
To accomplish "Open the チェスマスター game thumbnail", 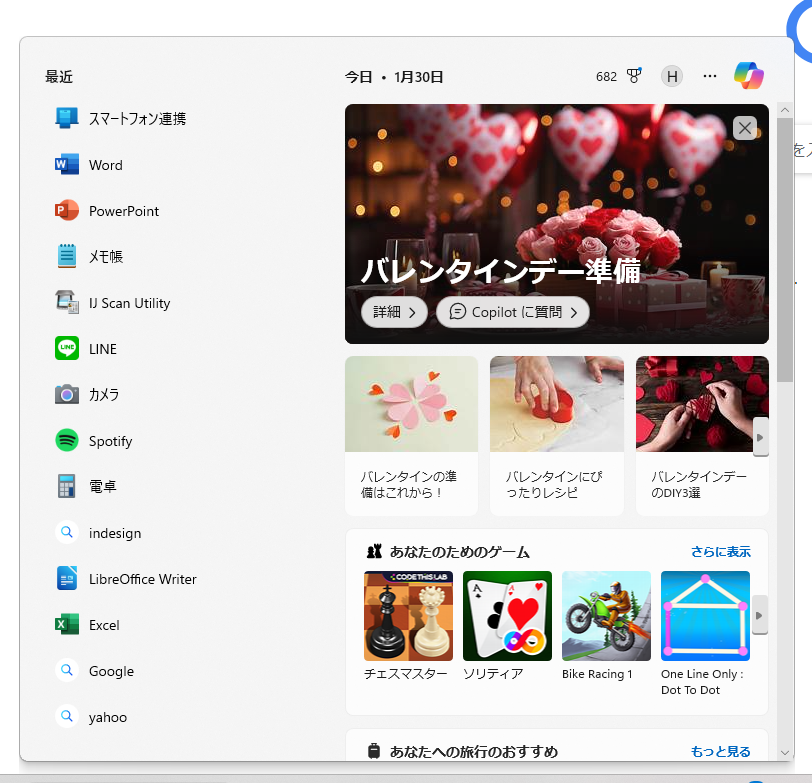I will 408,616.
